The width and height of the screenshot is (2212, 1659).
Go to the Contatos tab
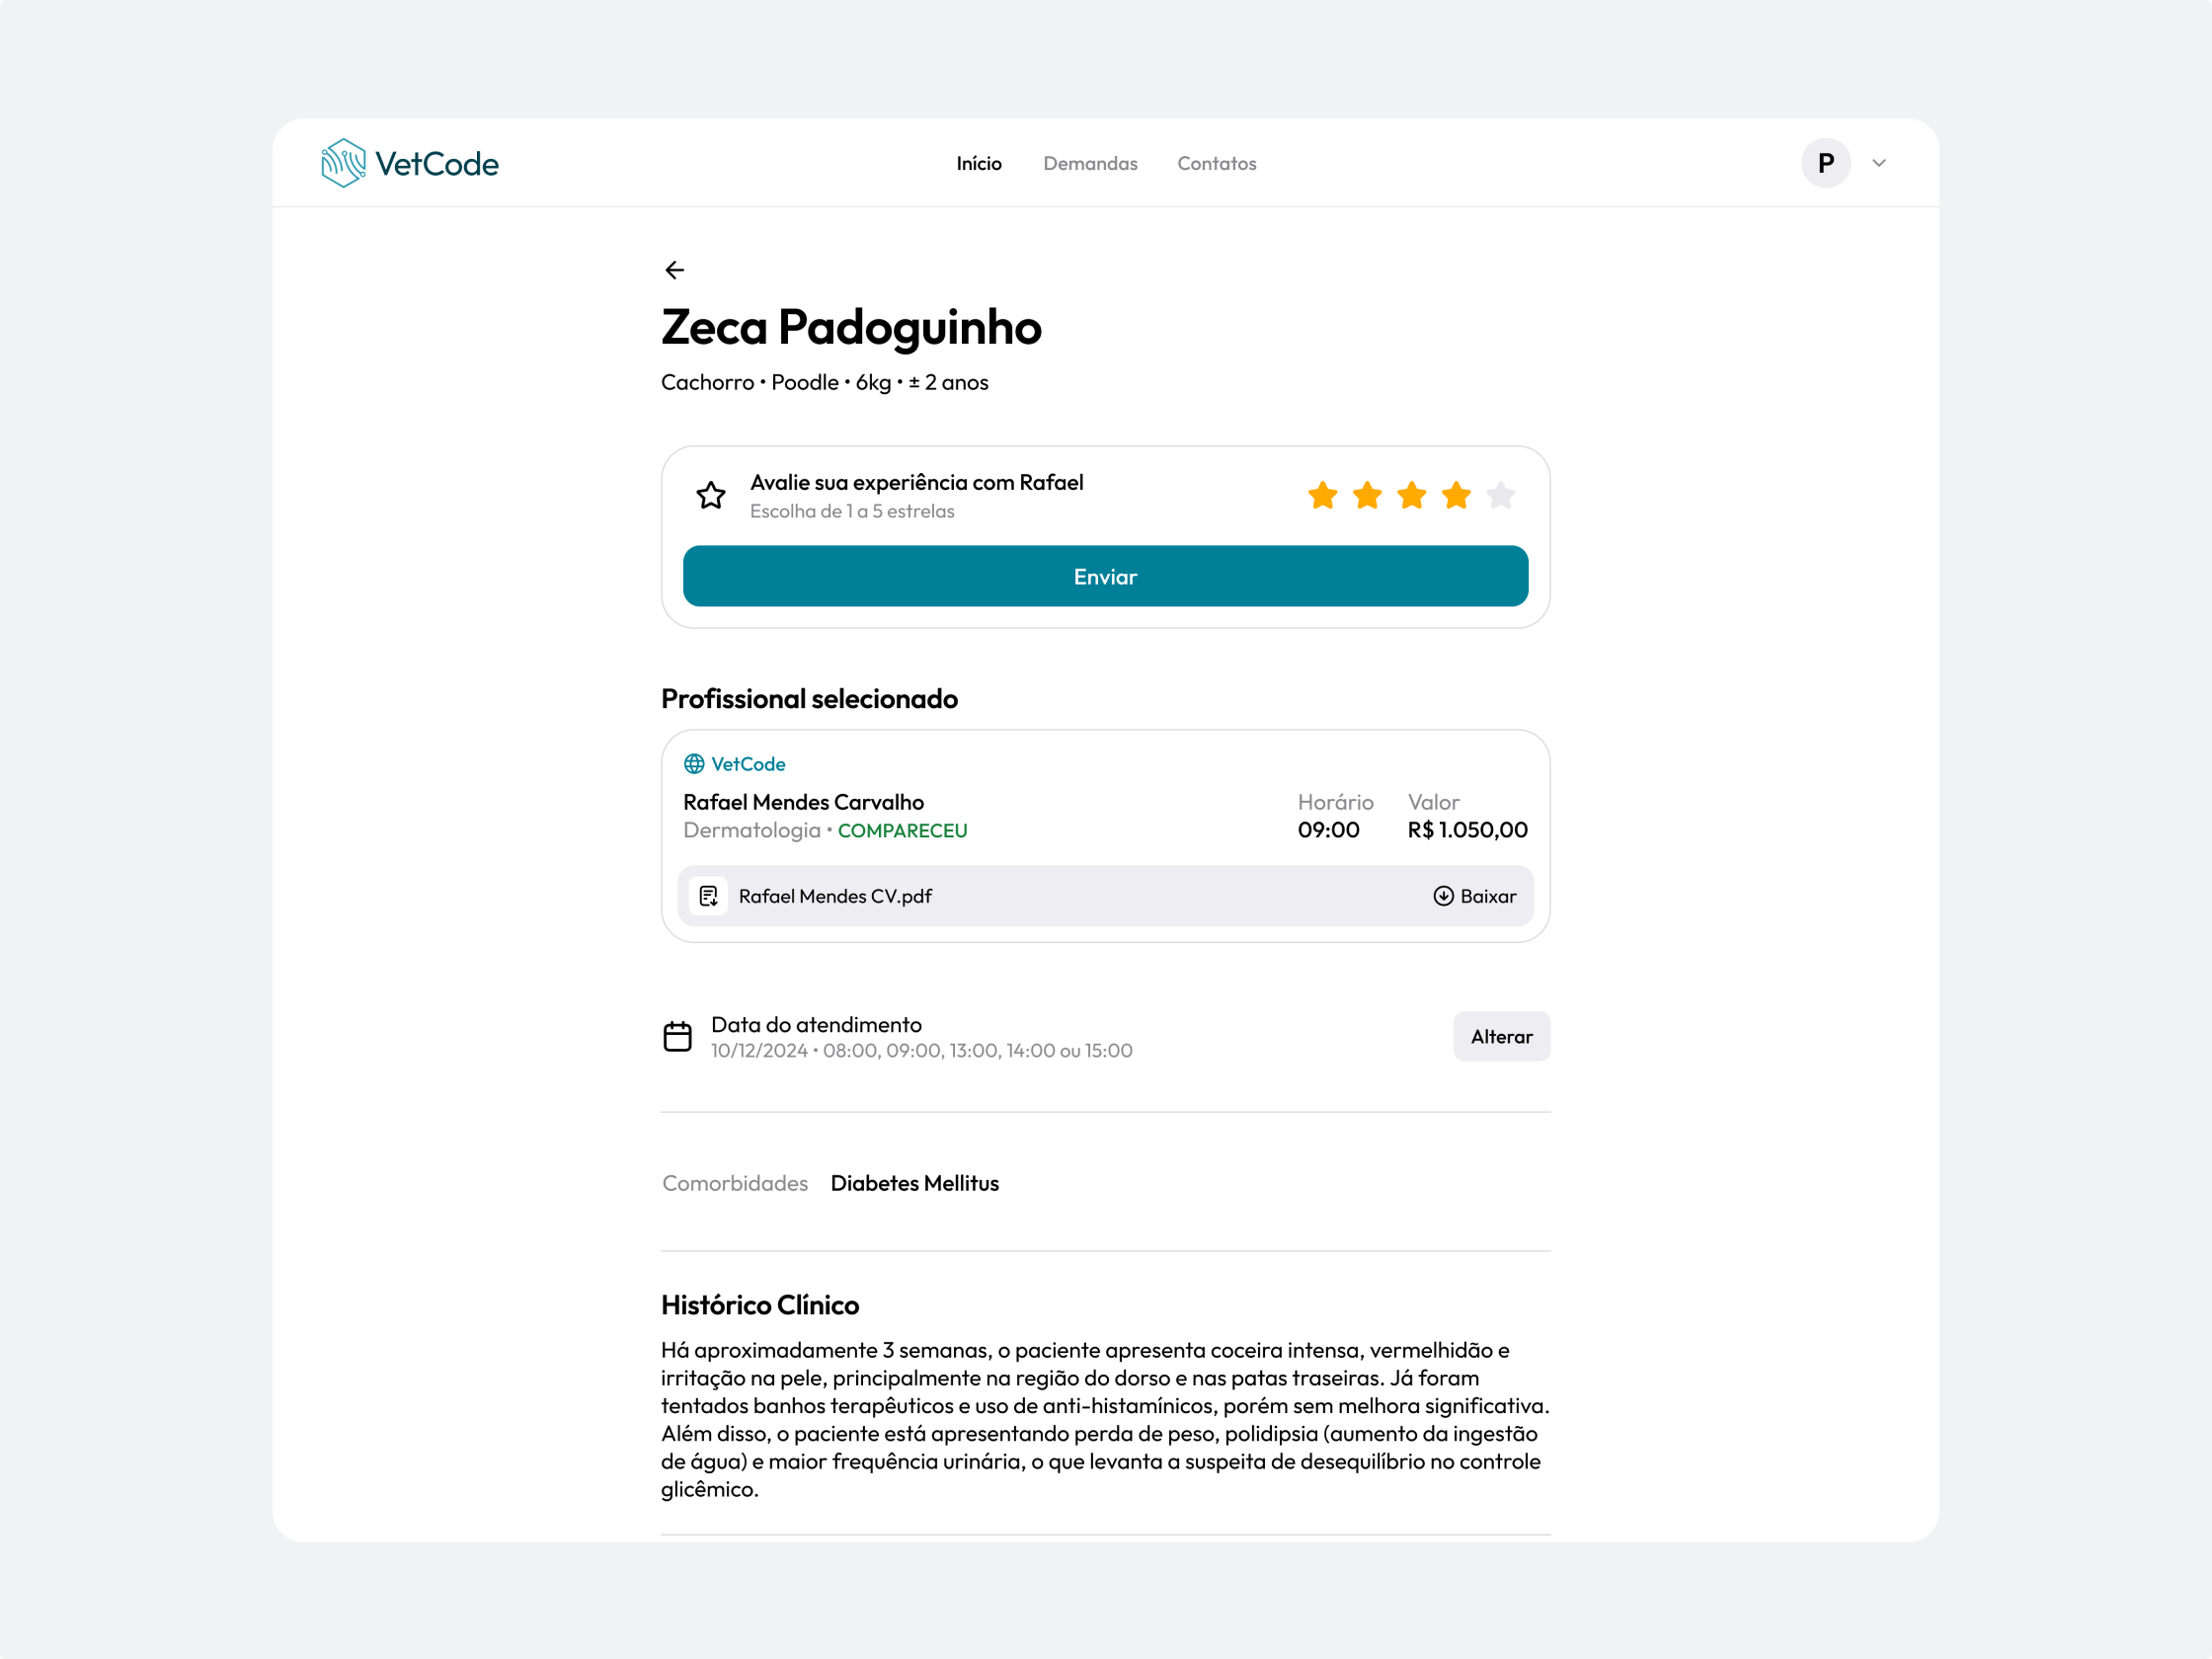pos(1216,163)
